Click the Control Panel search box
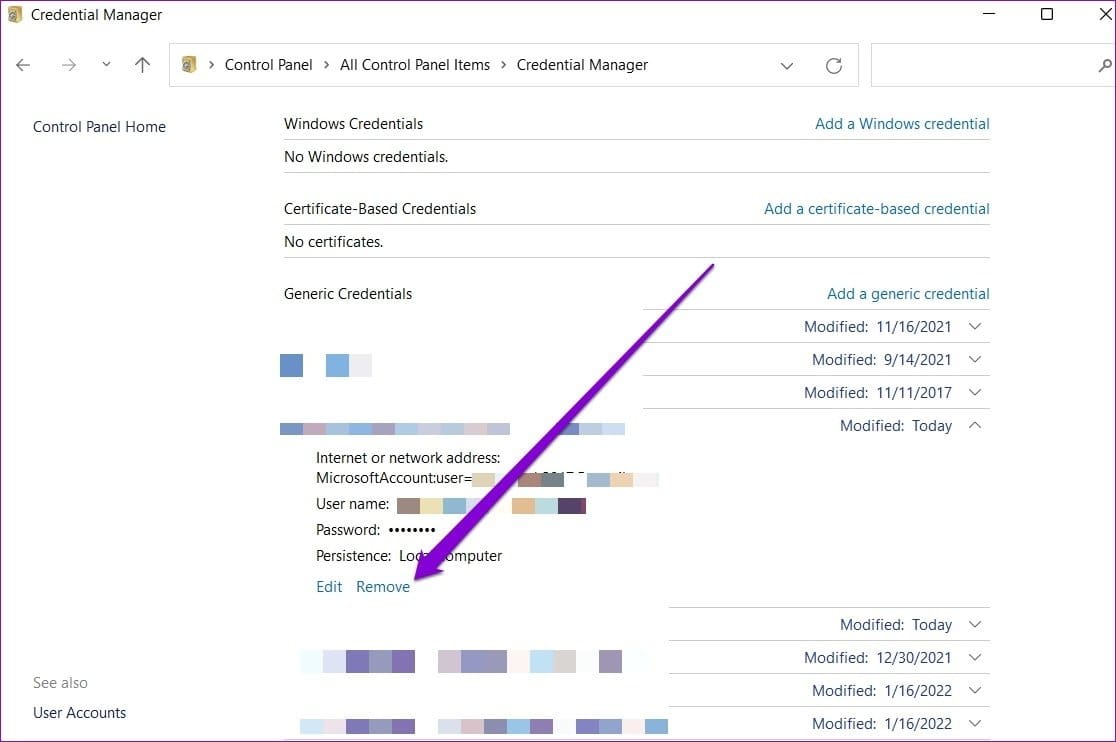This screenshot has height=742, width=1116. pos(993,65)
